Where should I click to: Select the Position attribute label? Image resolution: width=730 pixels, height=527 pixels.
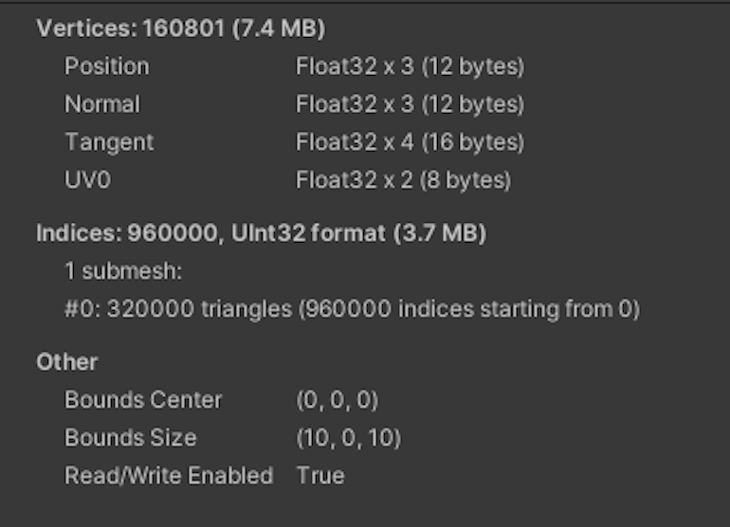[107, 66]
